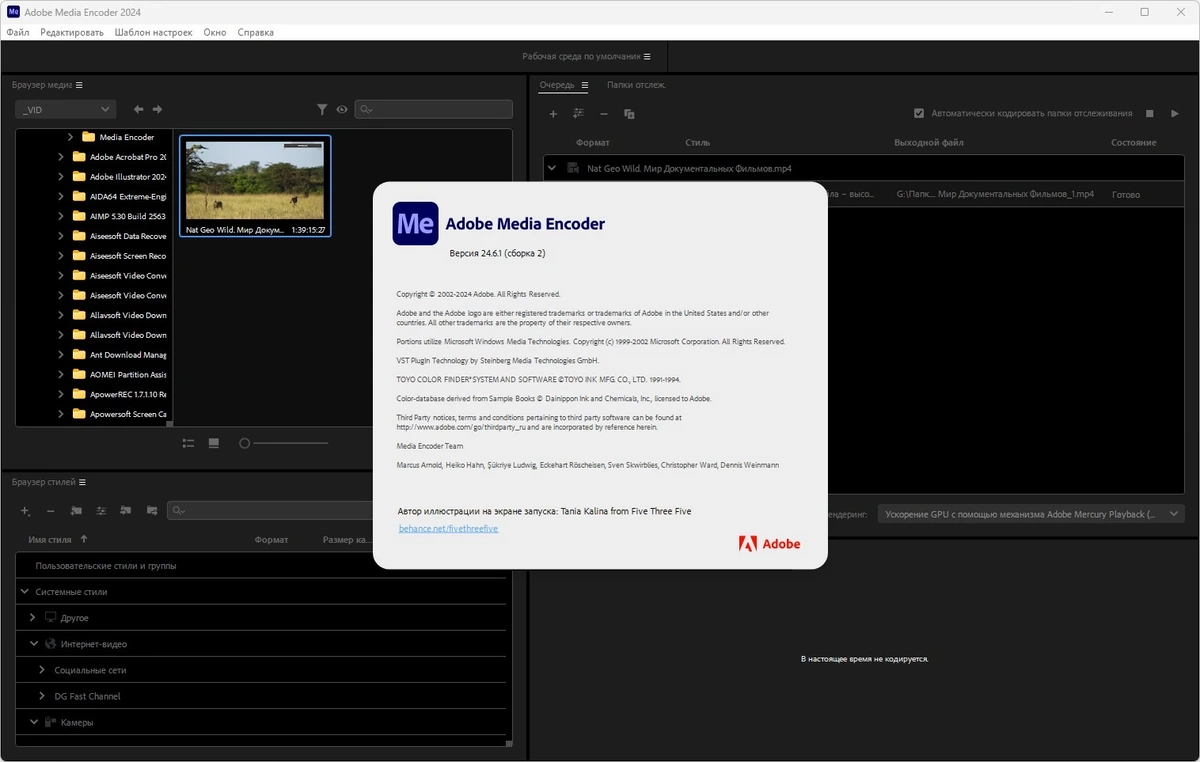Collapse the Системные стили group
Screen dimensions: 1200x762
pos(25,592)
